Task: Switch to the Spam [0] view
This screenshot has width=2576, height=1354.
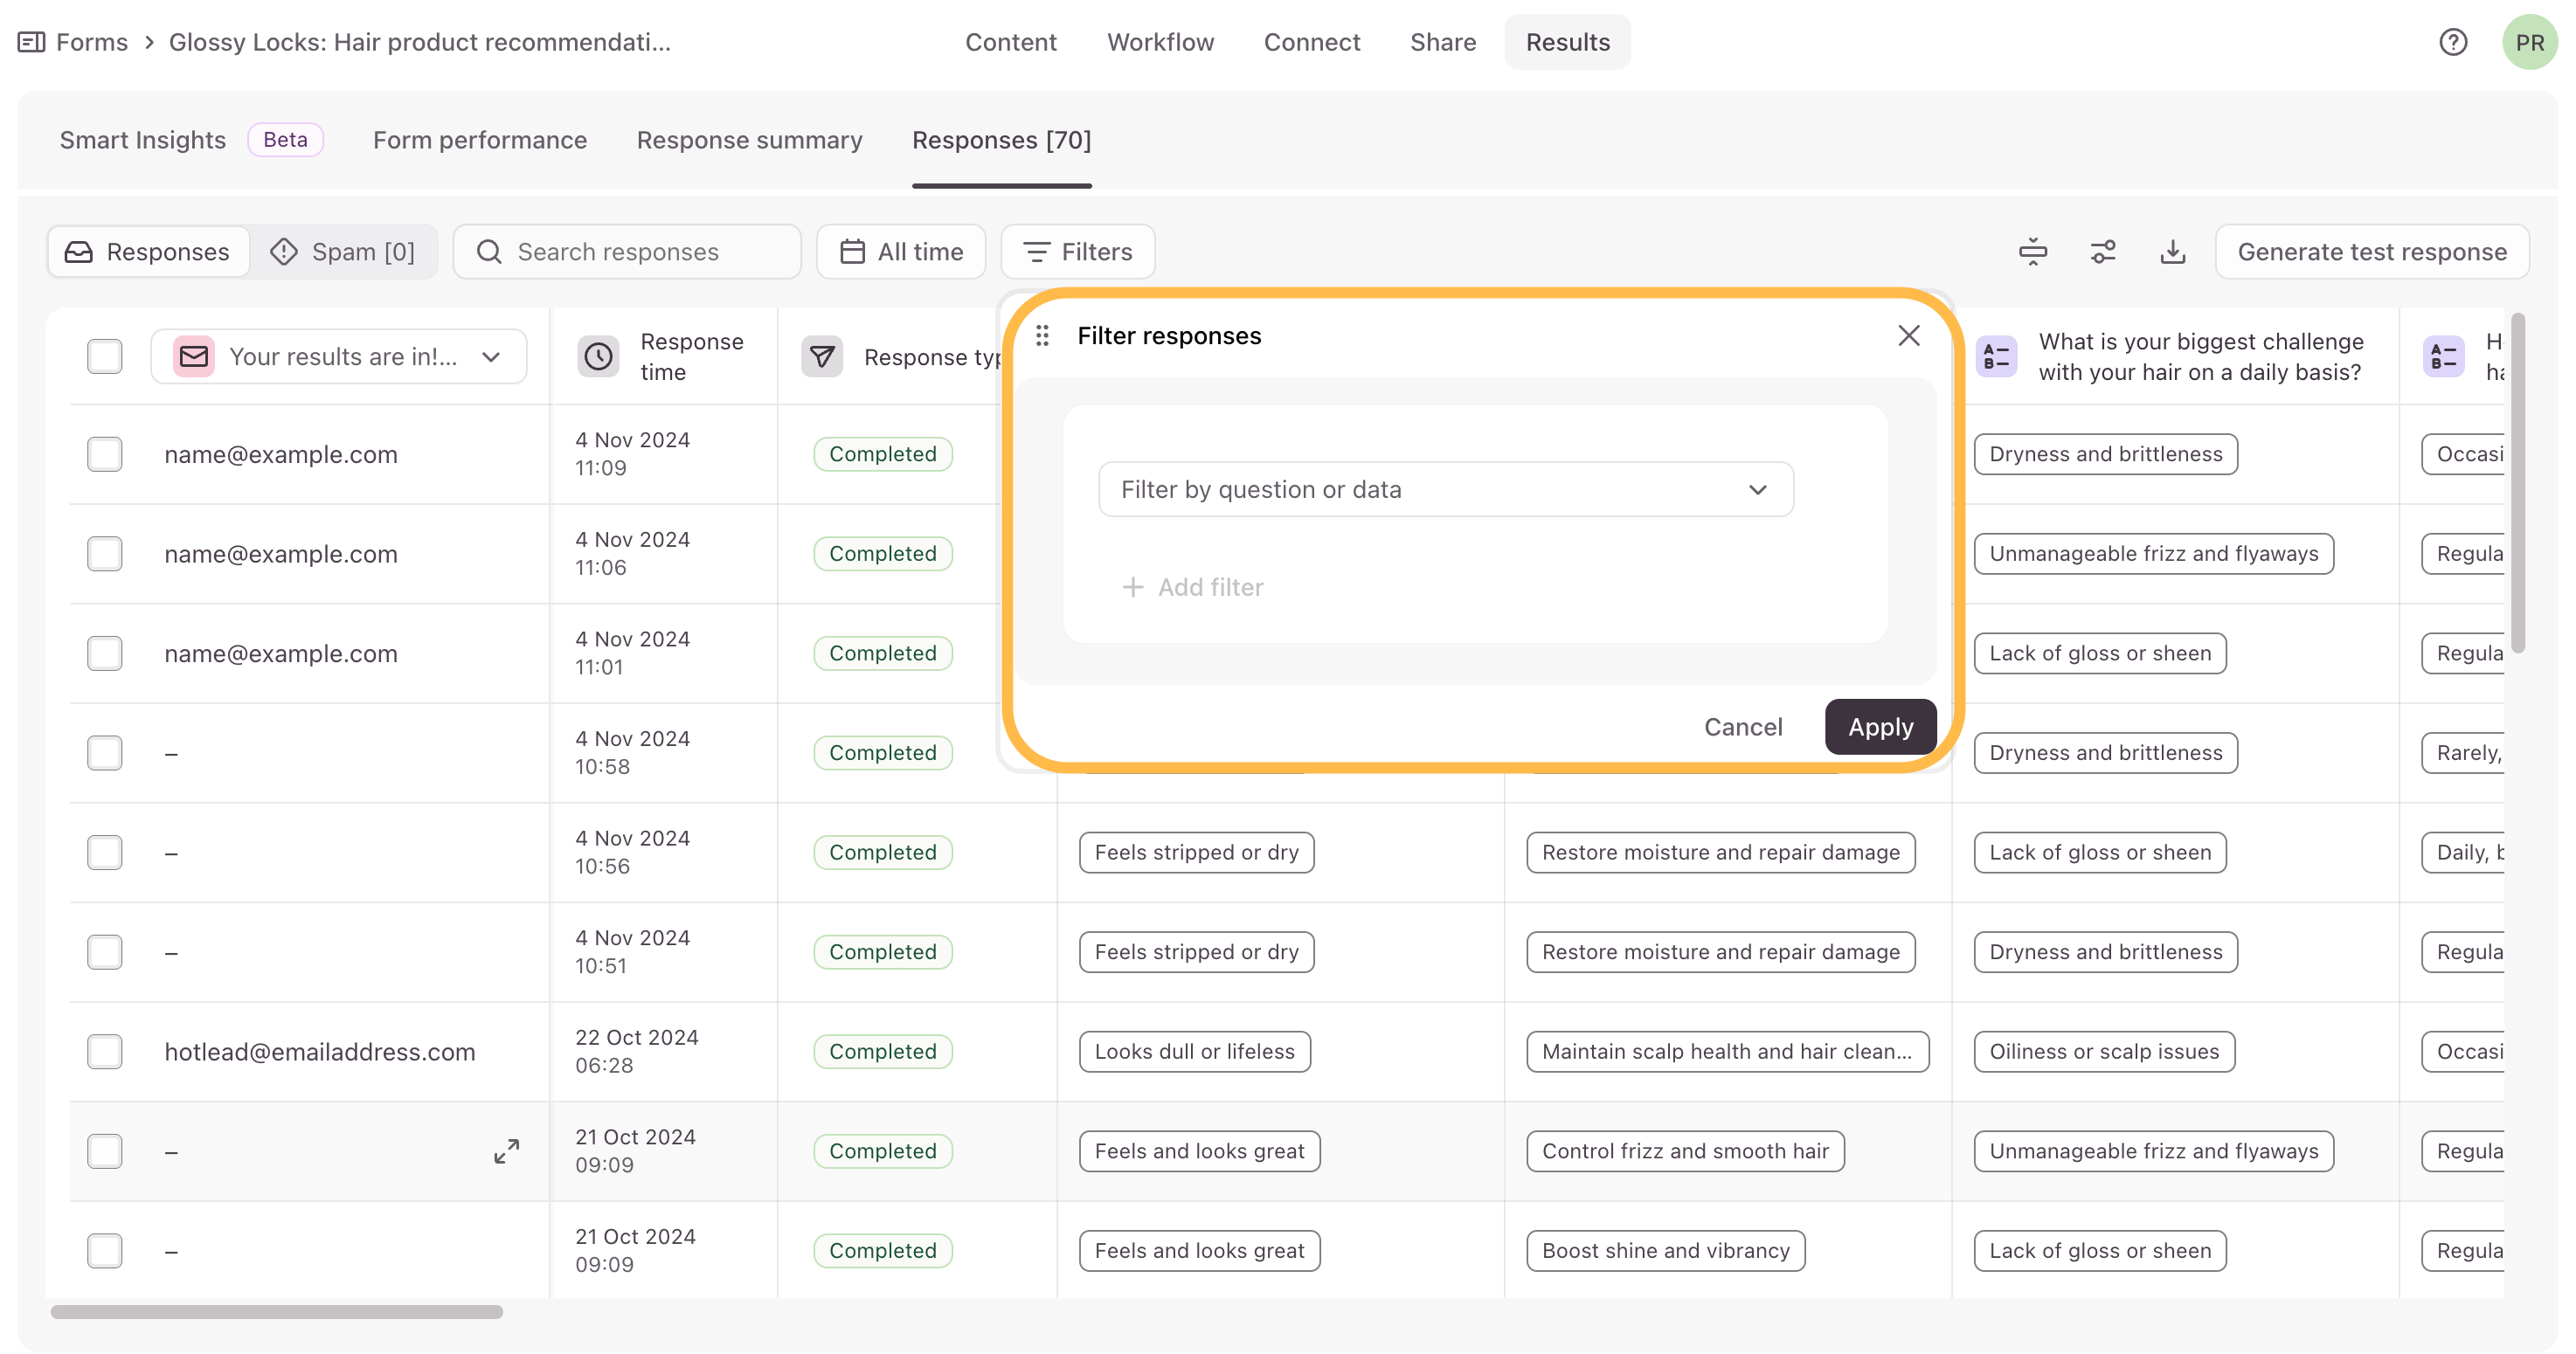Action: click(x=343, y=252)
